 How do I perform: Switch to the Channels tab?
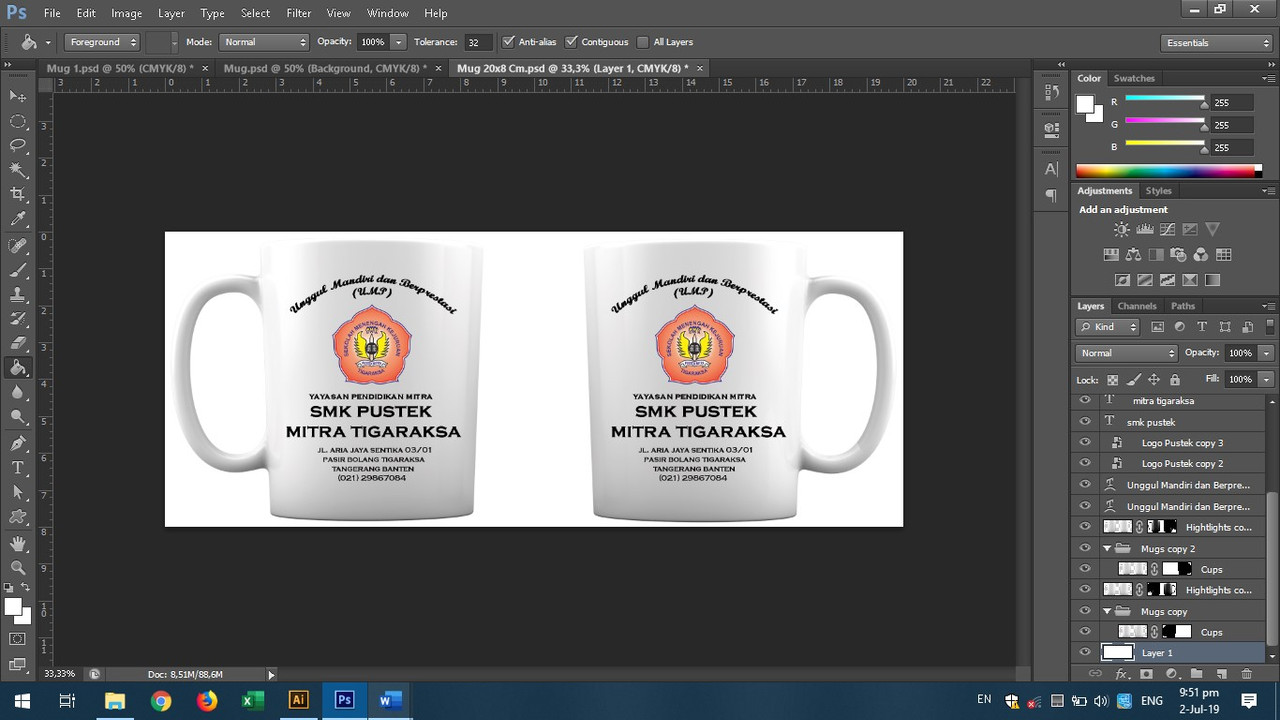tap(1137, 306)
